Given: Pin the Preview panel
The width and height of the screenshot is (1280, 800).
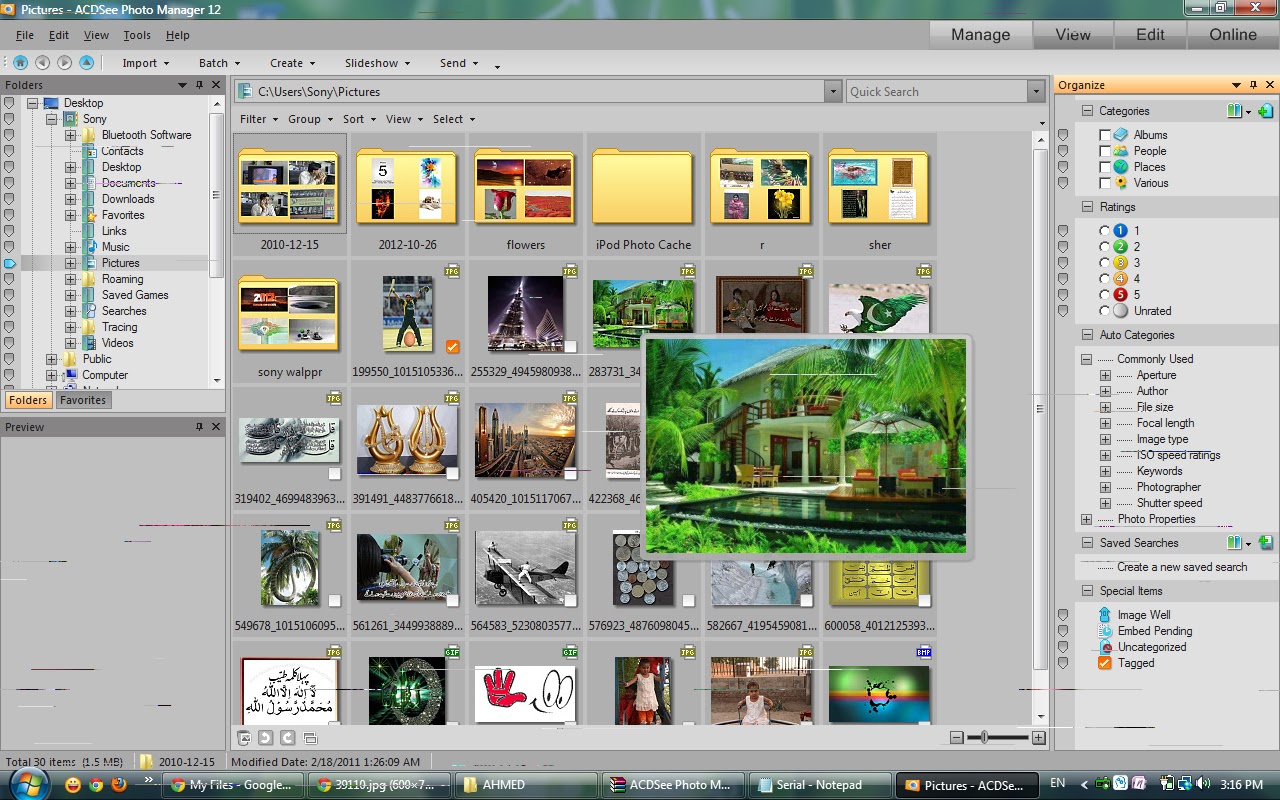Looking at the screenshot, I should click(200, 427).
